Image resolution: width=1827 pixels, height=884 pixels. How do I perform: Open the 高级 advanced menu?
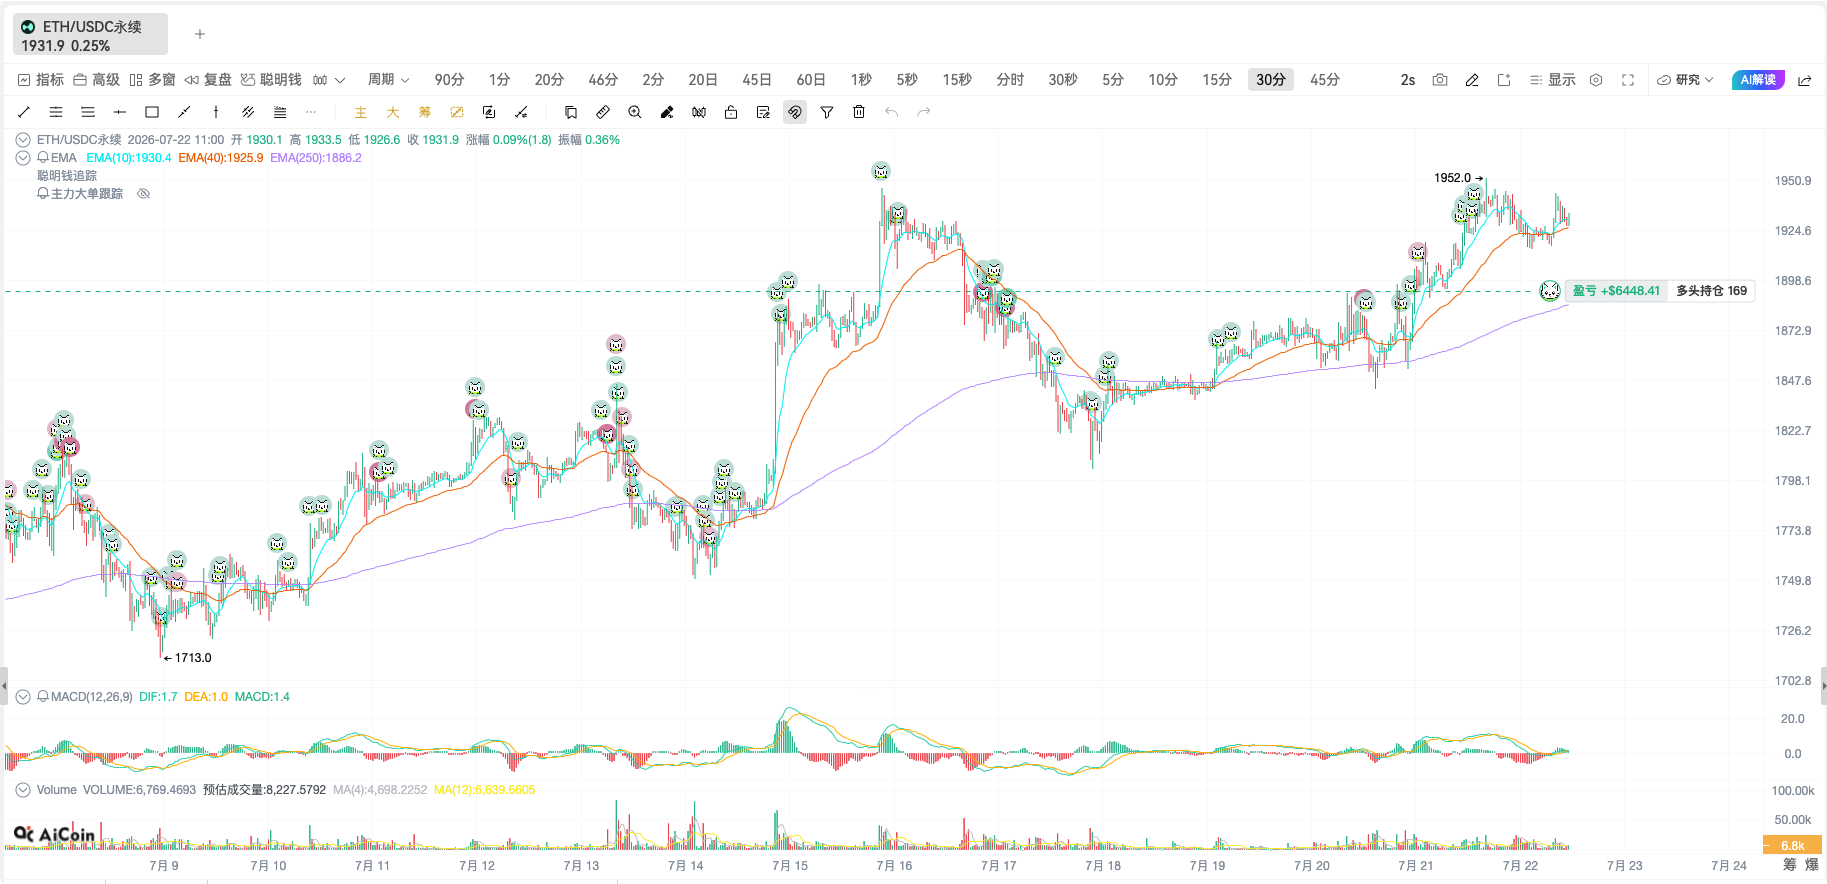[96, 80]
